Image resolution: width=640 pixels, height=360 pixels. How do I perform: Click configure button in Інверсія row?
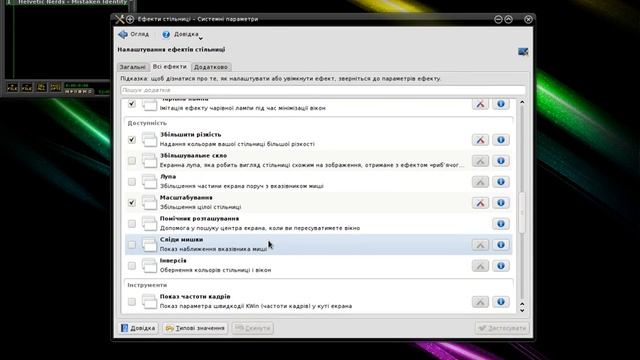click(x=480, y=266)
